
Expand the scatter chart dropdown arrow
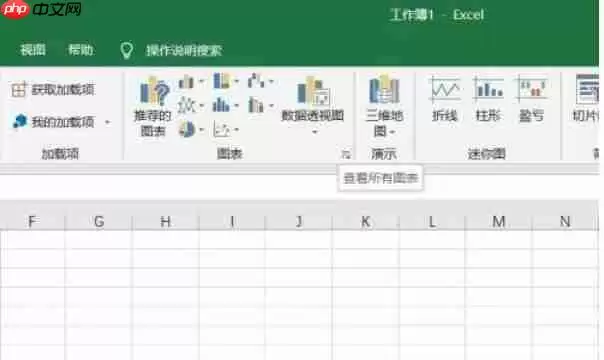pos(236,130)
